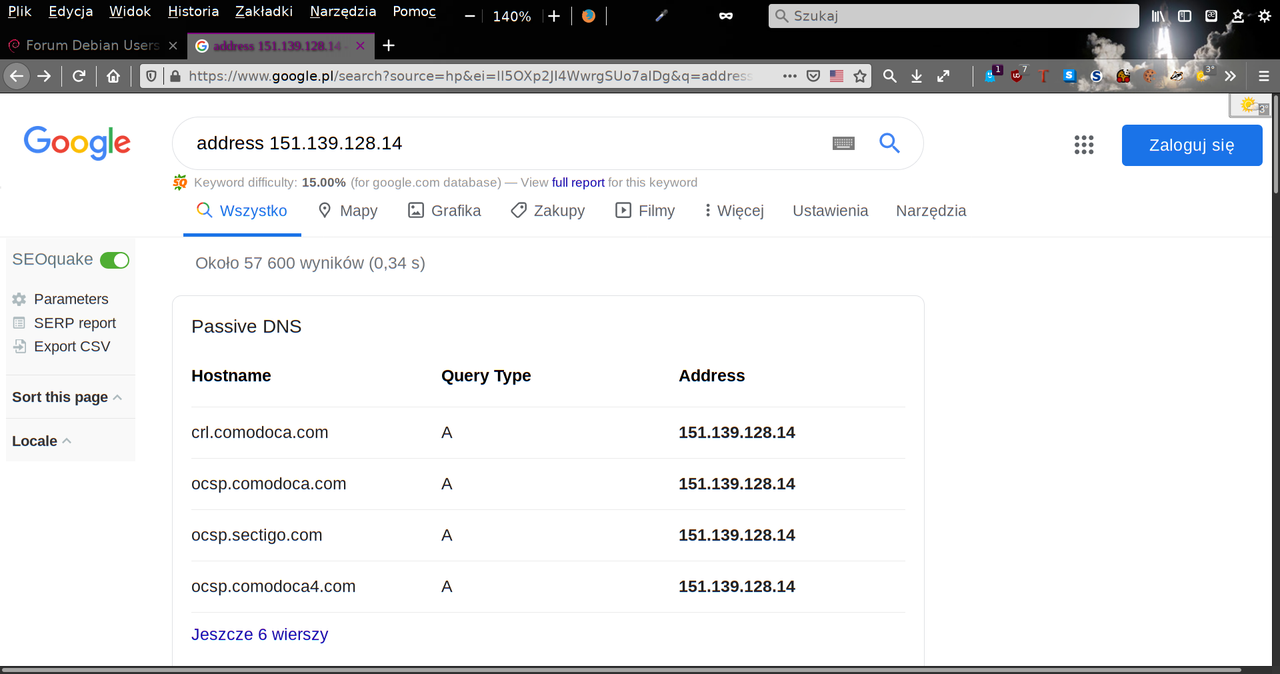Open the on-screen keyboard in search box
This screenshot has width=1280, height=674.
843,143
